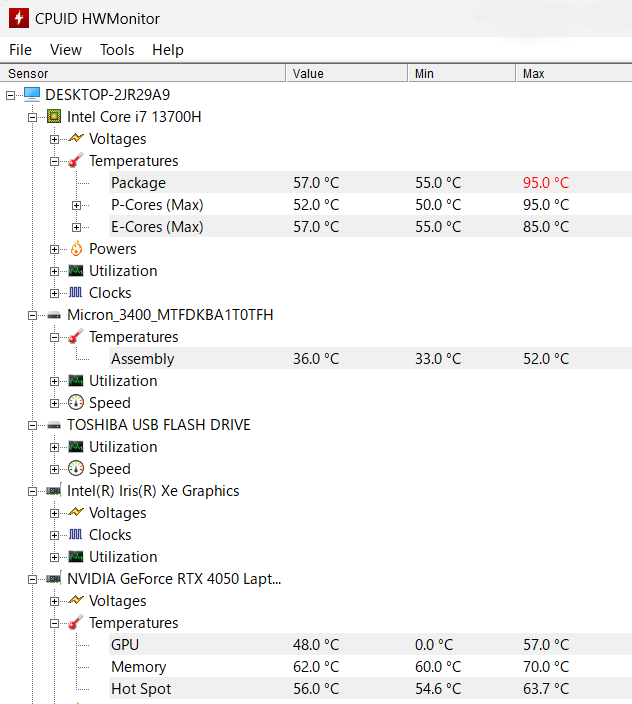Screen dimensions: 632x704
Task: Open the File menu
Action: point(20,50)
